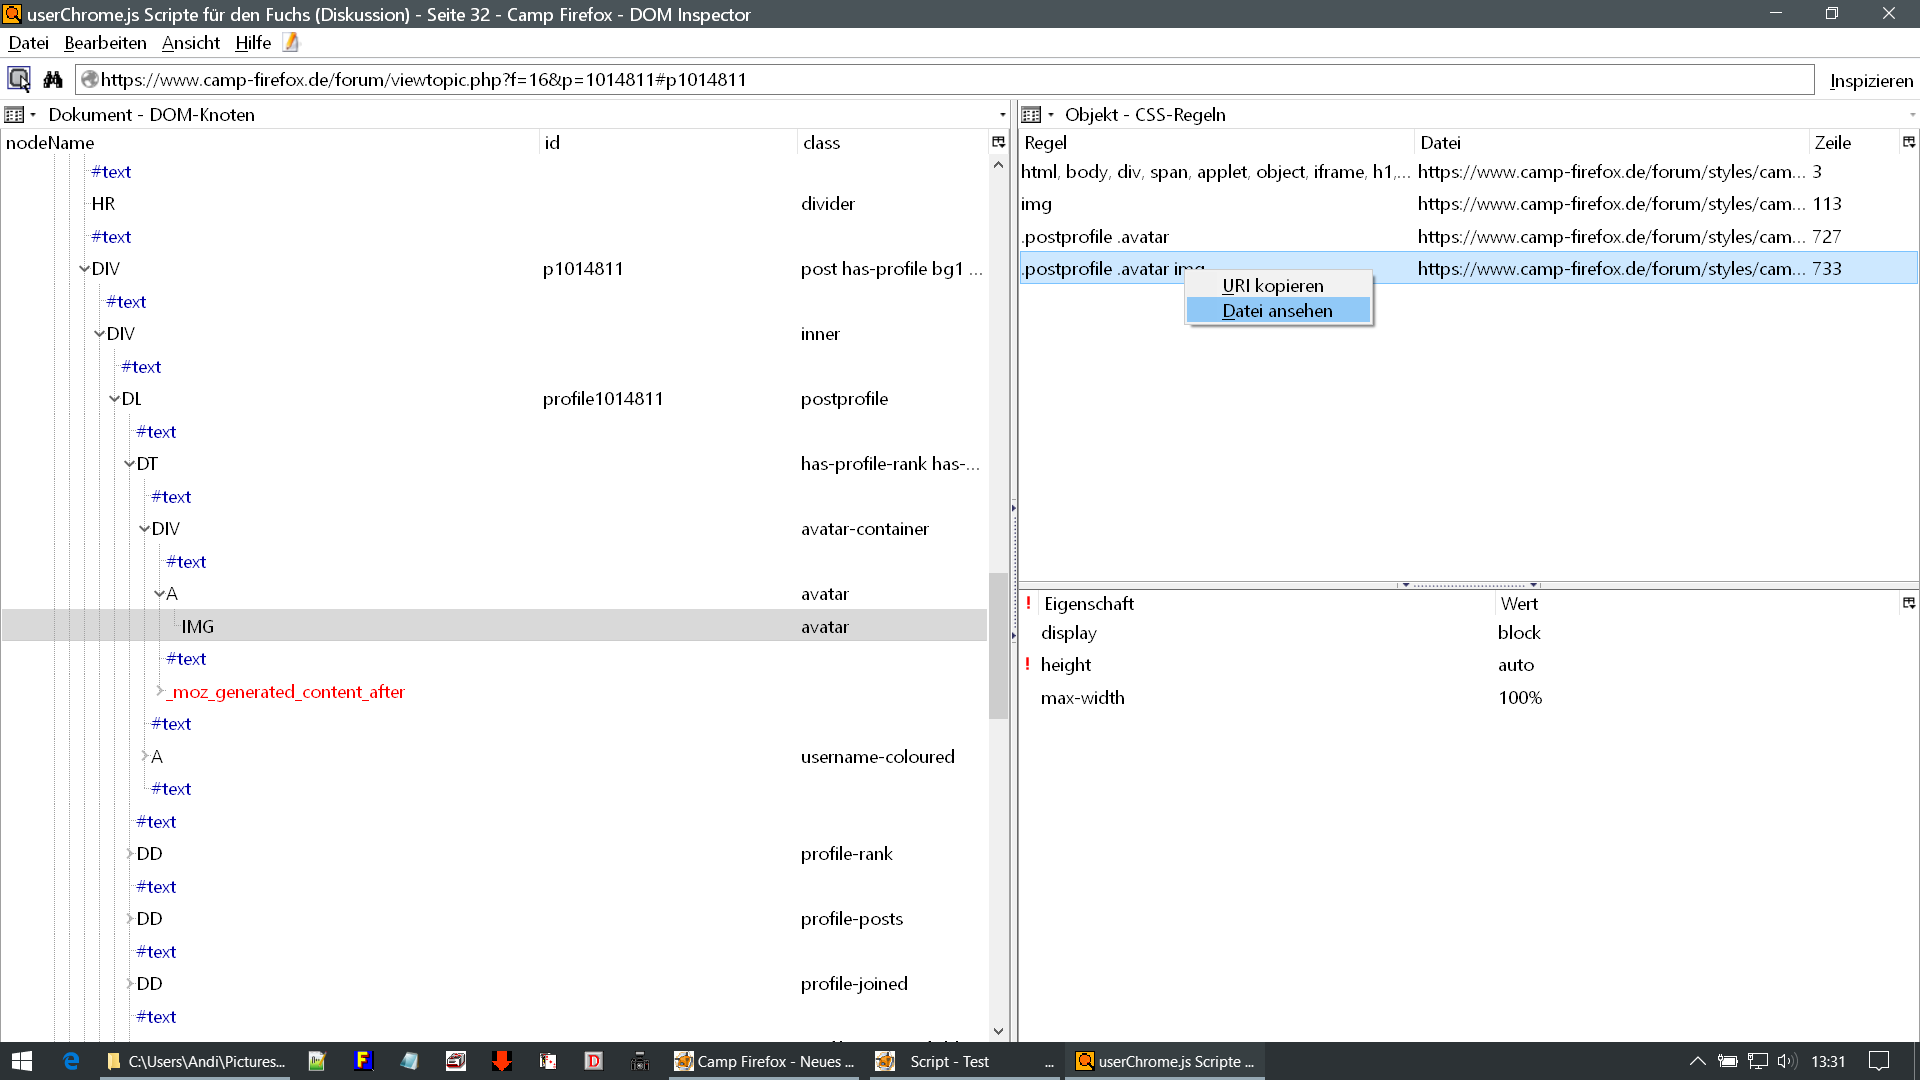Select URI kopieren from context menu
Screen dimensions: 1920x1080
point(1272,286)
